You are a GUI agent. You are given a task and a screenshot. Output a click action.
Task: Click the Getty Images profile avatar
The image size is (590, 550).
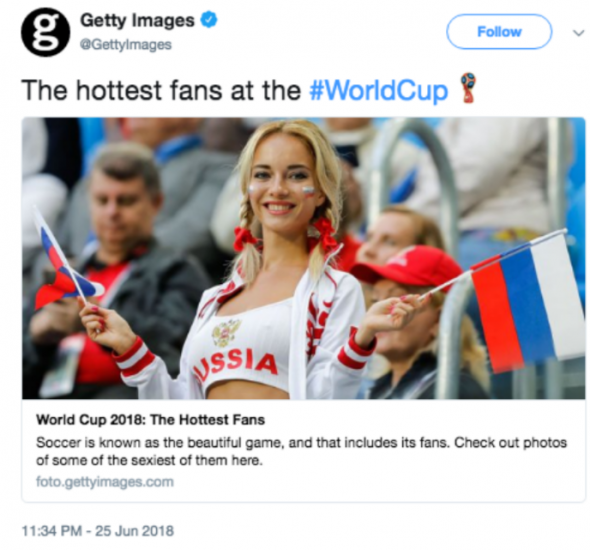click(x=45, y=32)
